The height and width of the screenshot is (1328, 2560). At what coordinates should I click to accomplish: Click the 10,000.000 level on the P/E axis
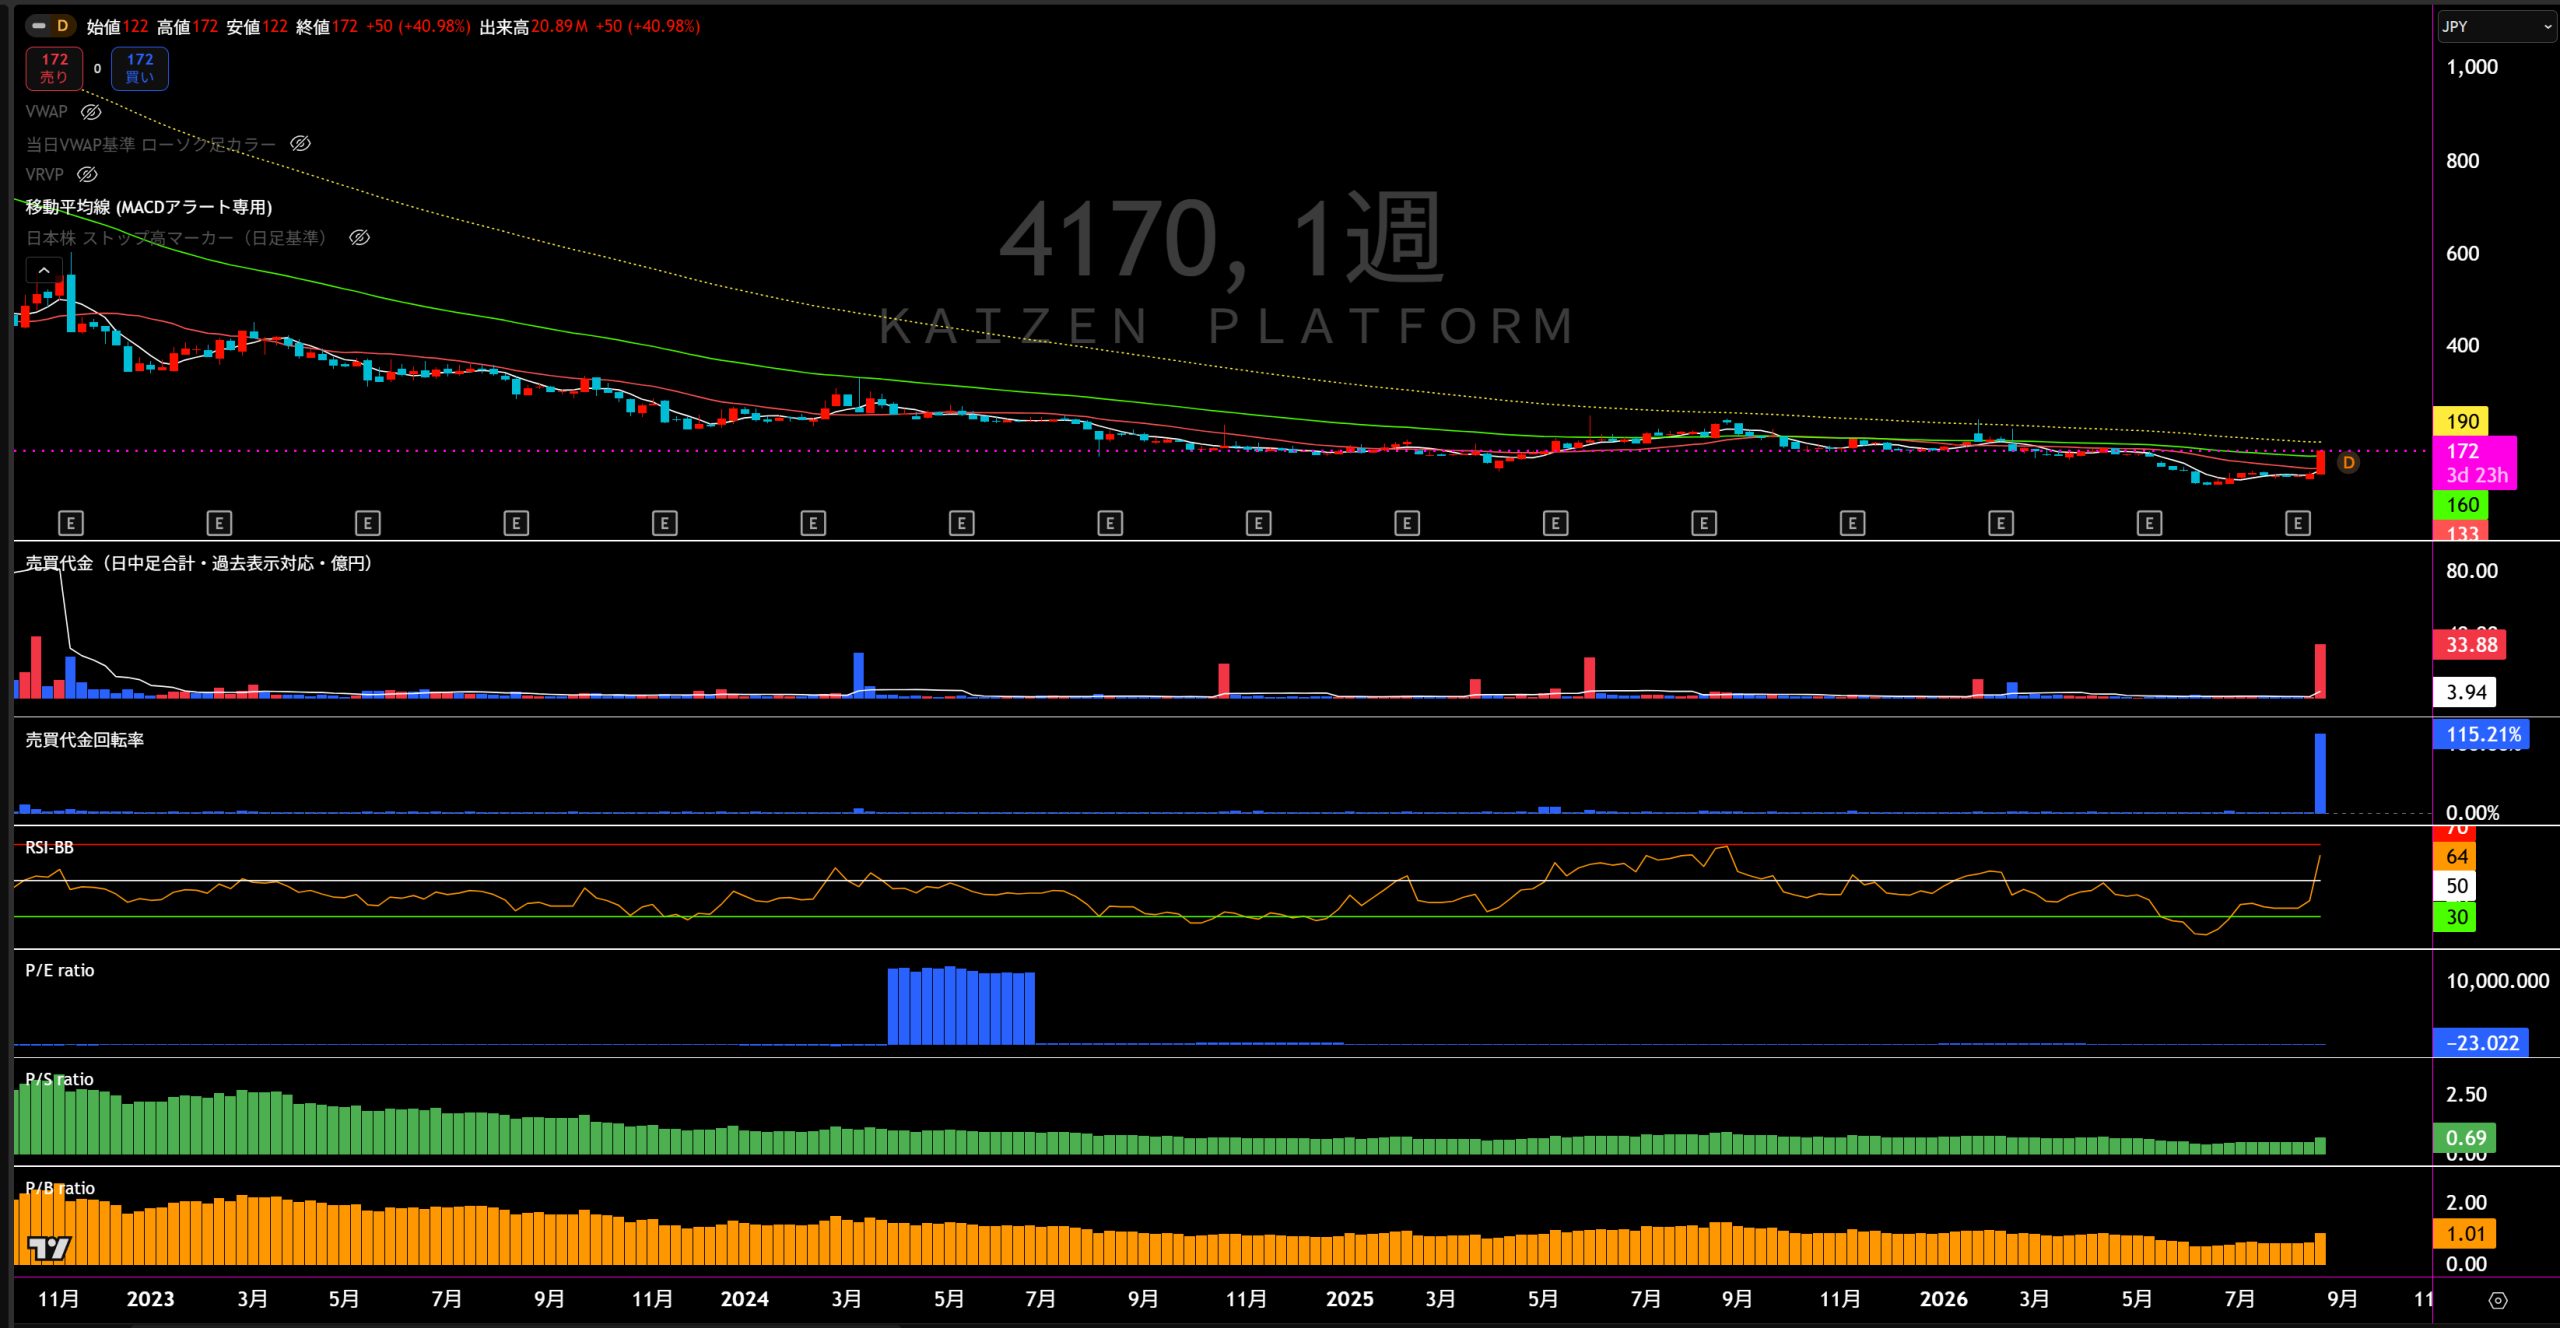coord(2497,981)
